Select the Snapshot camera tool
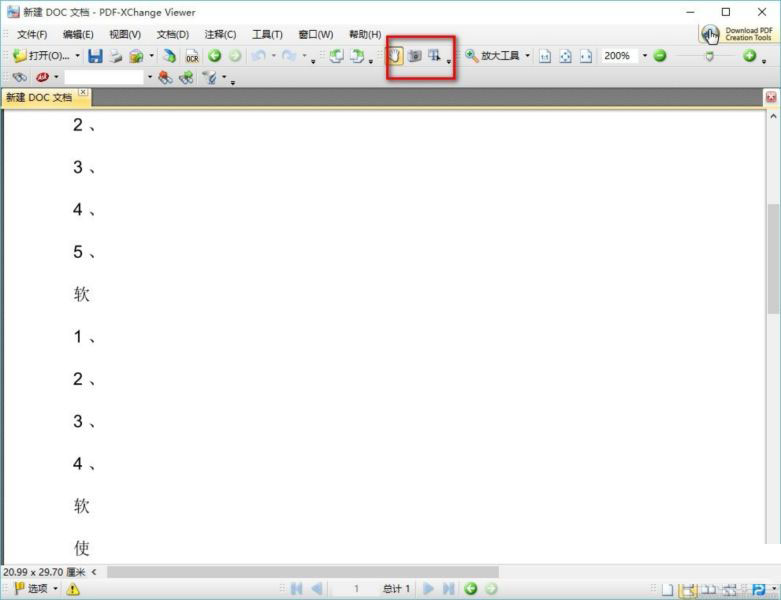The width and height of the screenshot is (781, 600). [414, 56]
